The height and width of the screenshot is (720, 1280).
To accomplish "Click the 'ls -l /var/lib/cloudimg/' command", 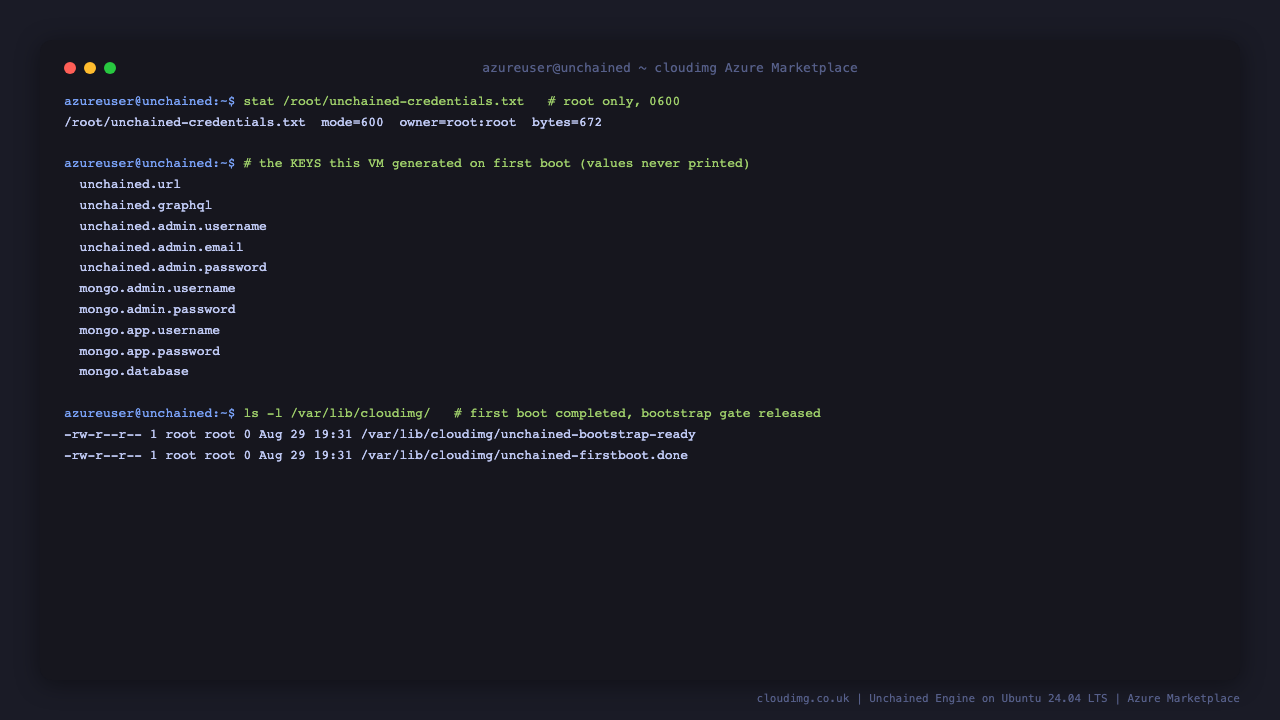I will (337, 414).
